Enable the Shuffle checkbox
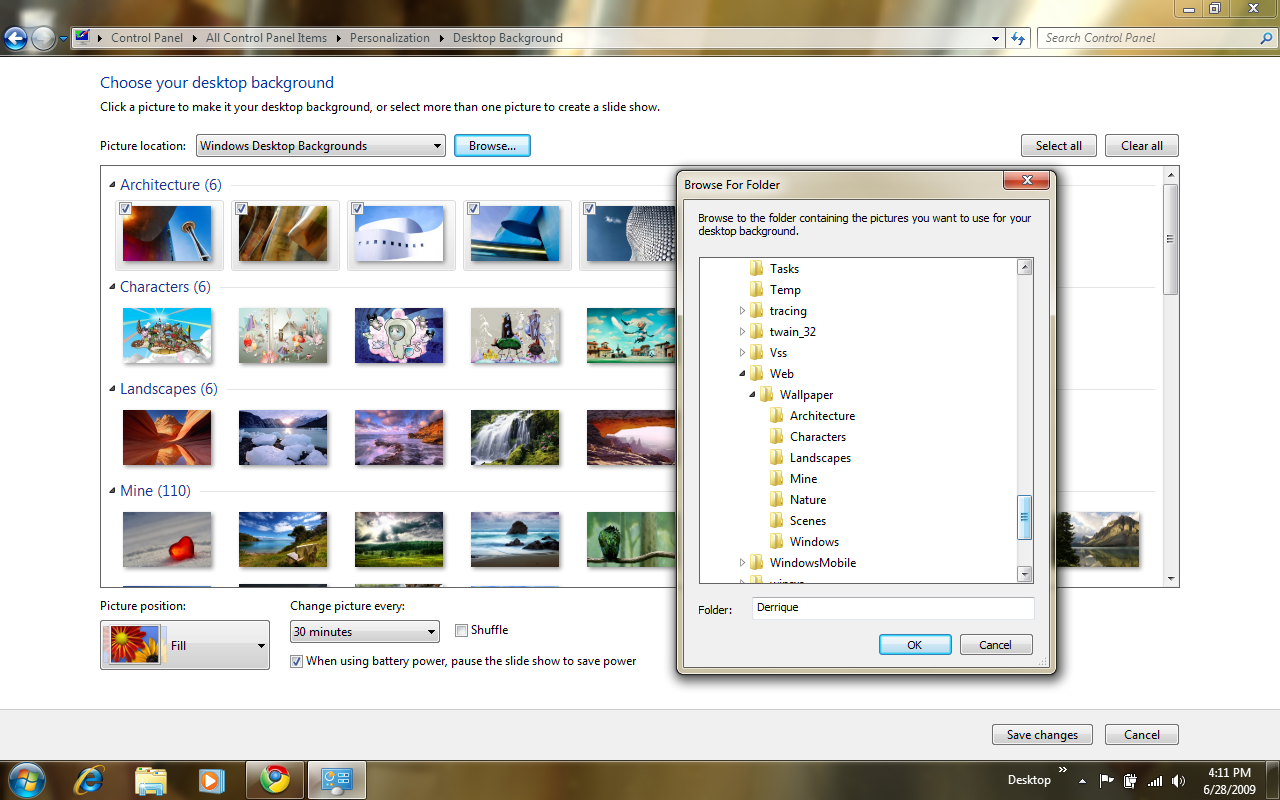This screenshot has height=800, width=1280. coord(461,630)
